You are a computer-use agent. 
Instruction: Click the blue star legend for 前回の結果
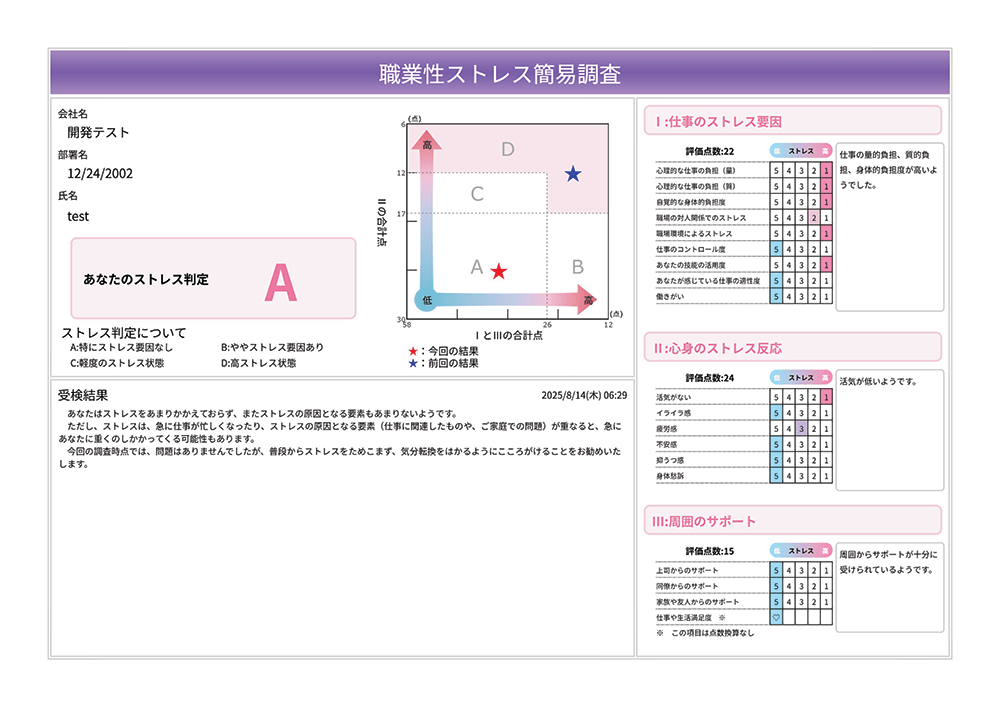(x=413, y=363)
